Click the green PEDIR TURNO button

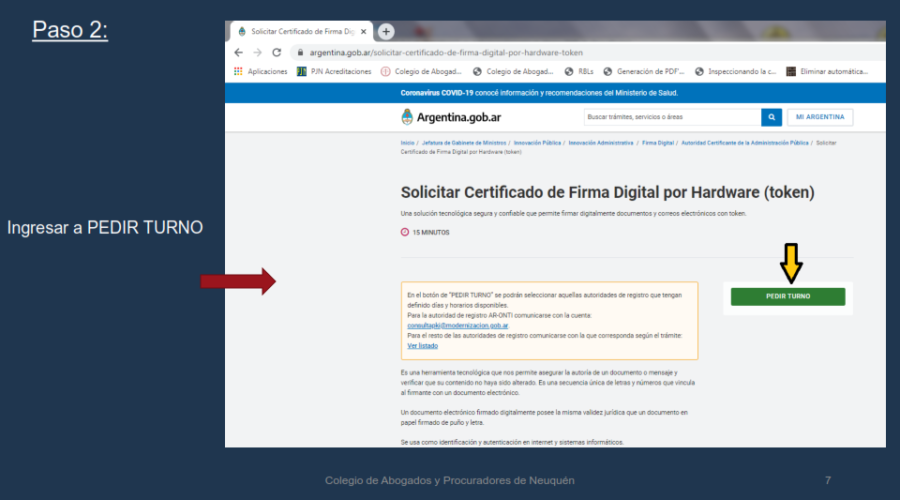coord(788,296)
